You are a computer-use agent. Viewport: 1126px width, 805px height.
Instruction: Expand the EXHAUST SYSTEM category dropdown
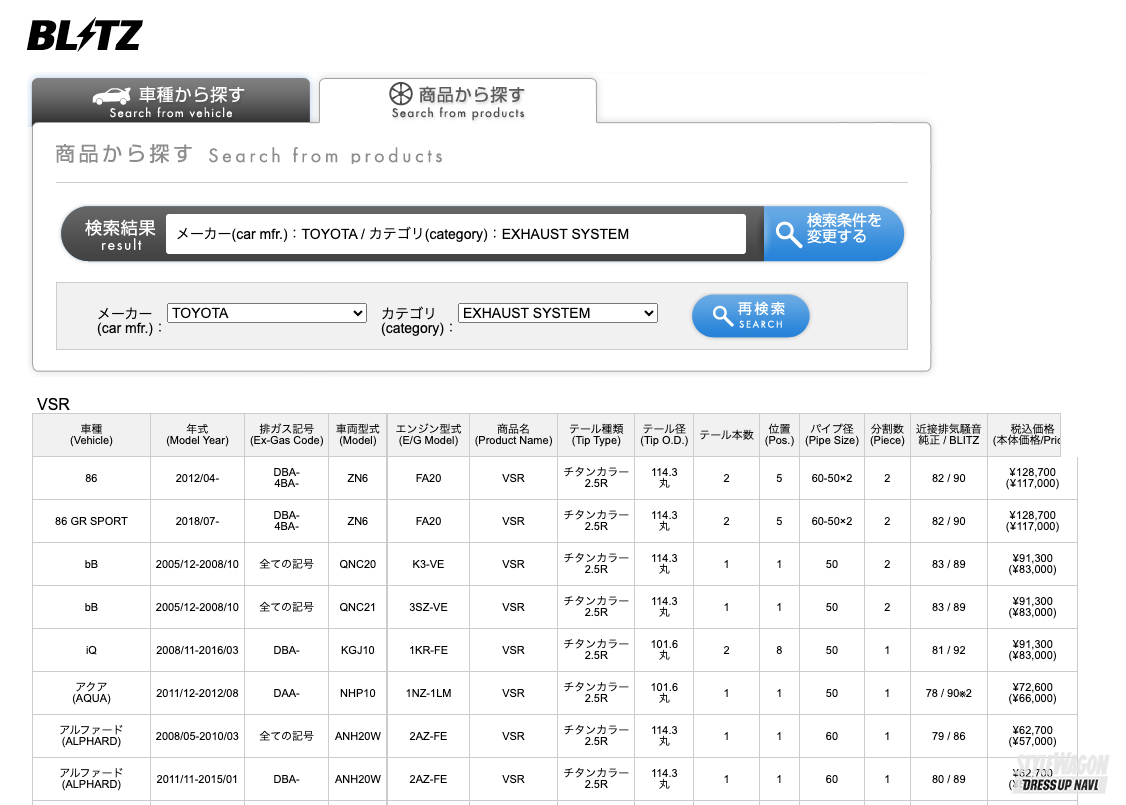pyautogui.click(x=557, y=313)
